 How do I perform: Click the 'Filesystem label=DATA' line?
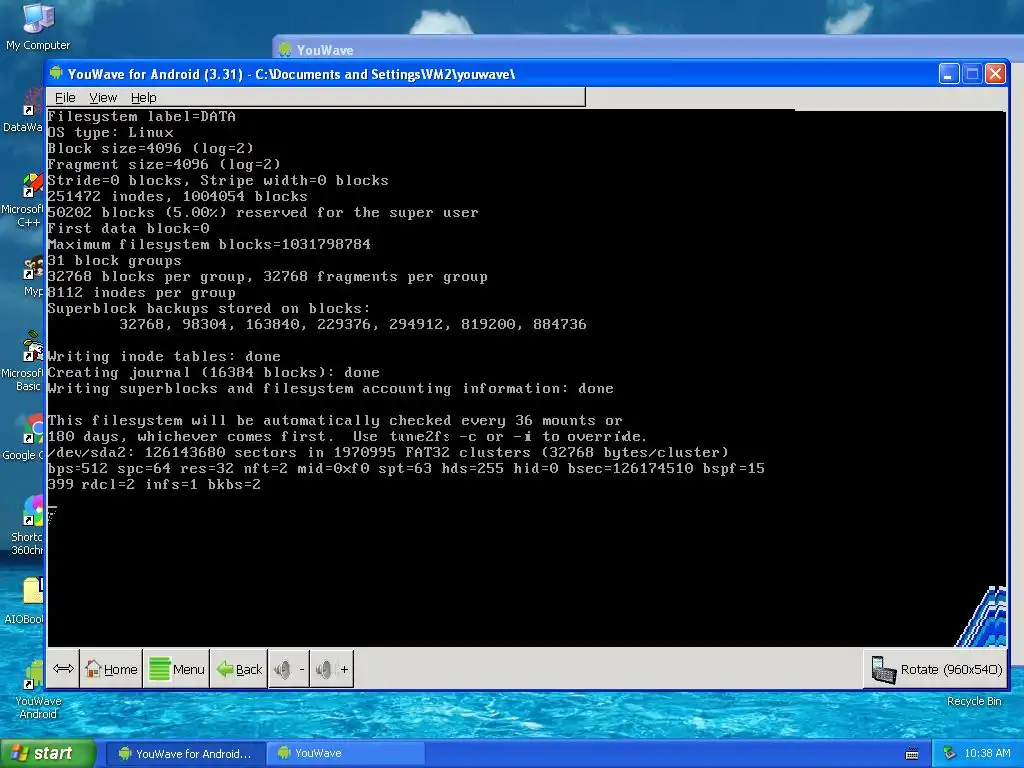tap(142, 116)
